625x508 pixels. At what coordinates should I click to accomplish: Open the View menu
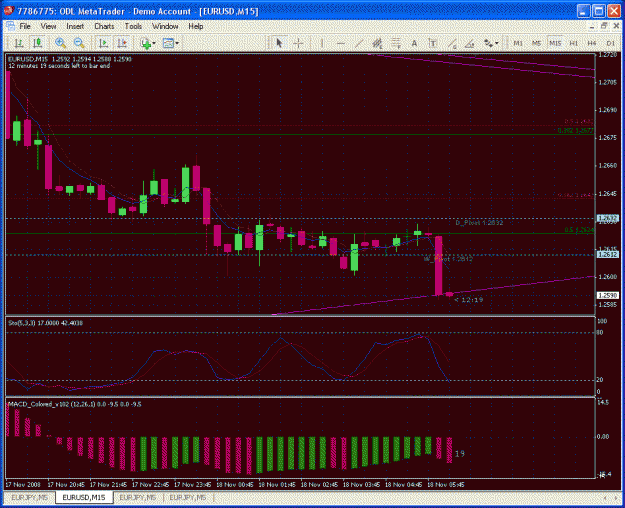(48, 26)
